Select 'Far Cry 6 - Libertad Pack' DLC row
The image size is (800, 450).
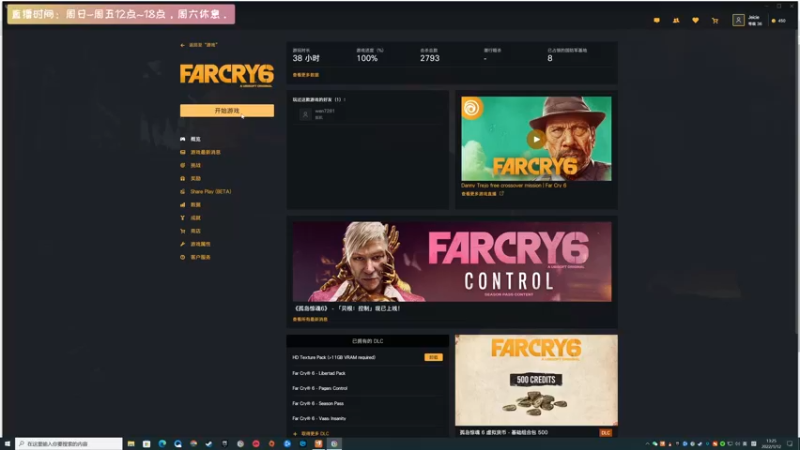click(367, 373)
